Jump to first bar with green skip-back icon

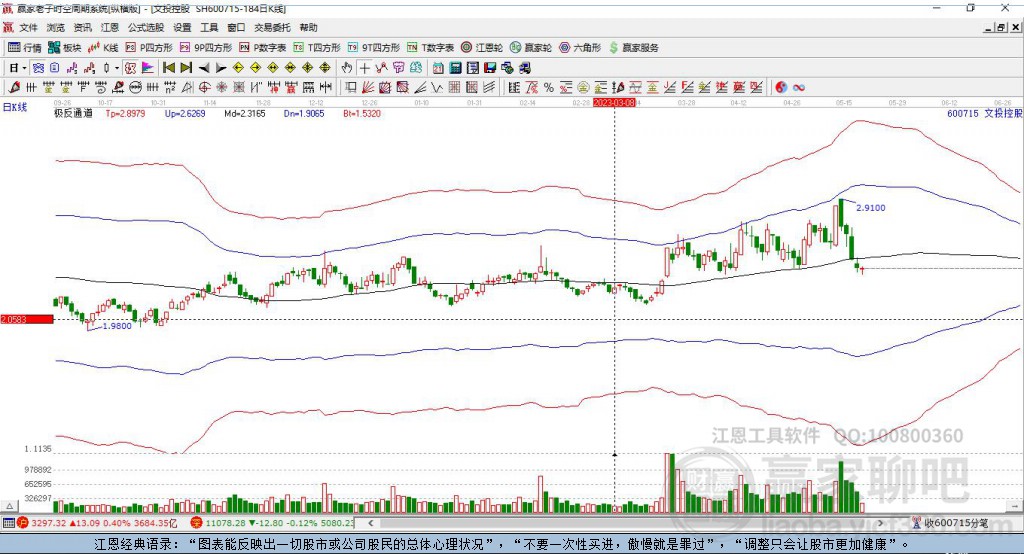click(x=168, y=68)
